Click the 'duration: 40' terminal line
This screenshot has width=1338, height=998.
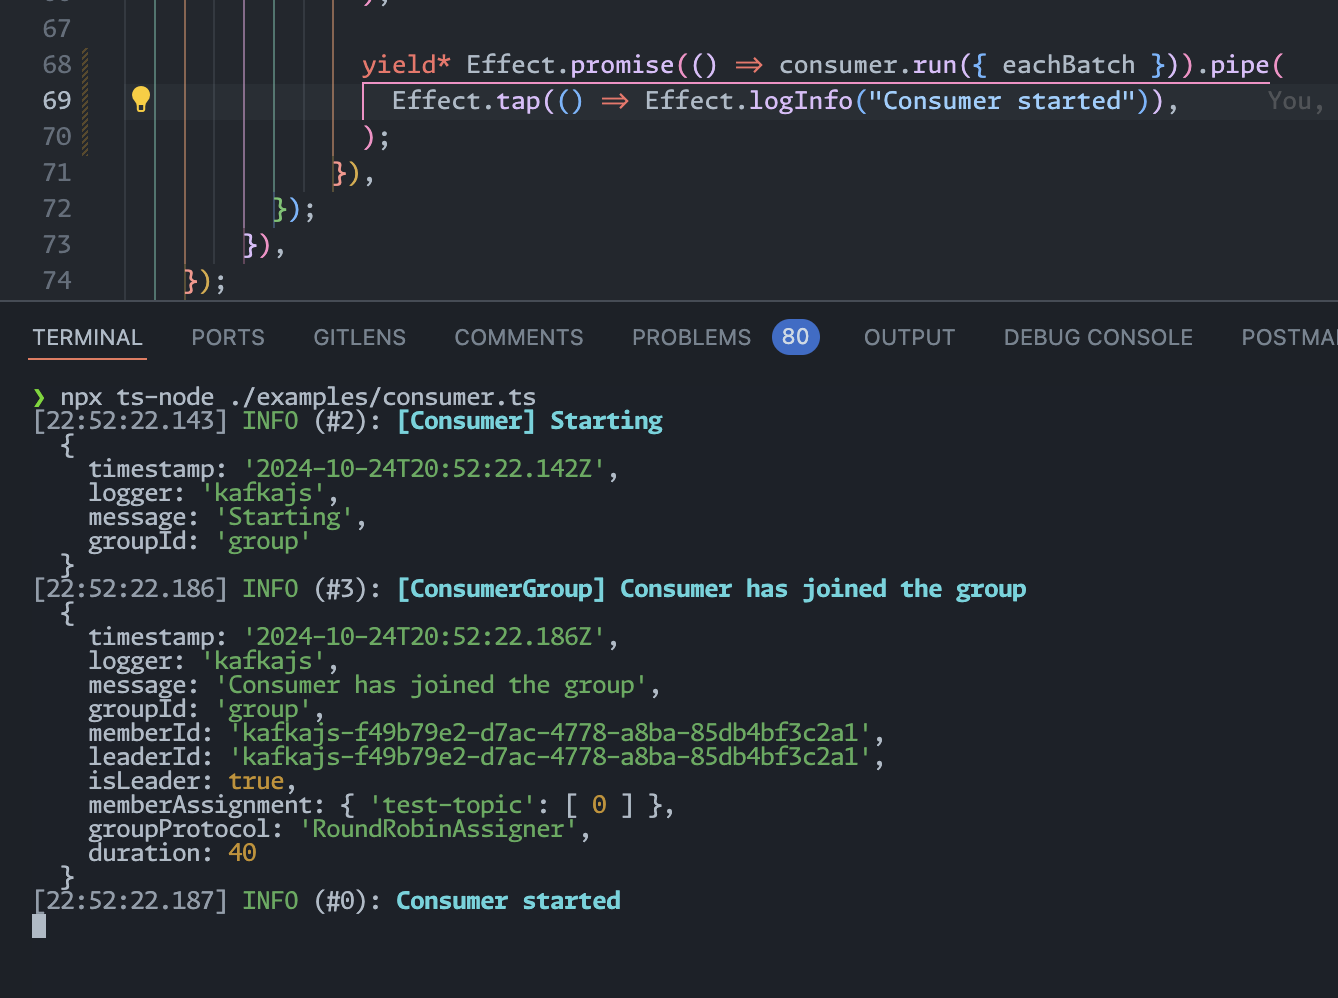[x=172, y=853]
